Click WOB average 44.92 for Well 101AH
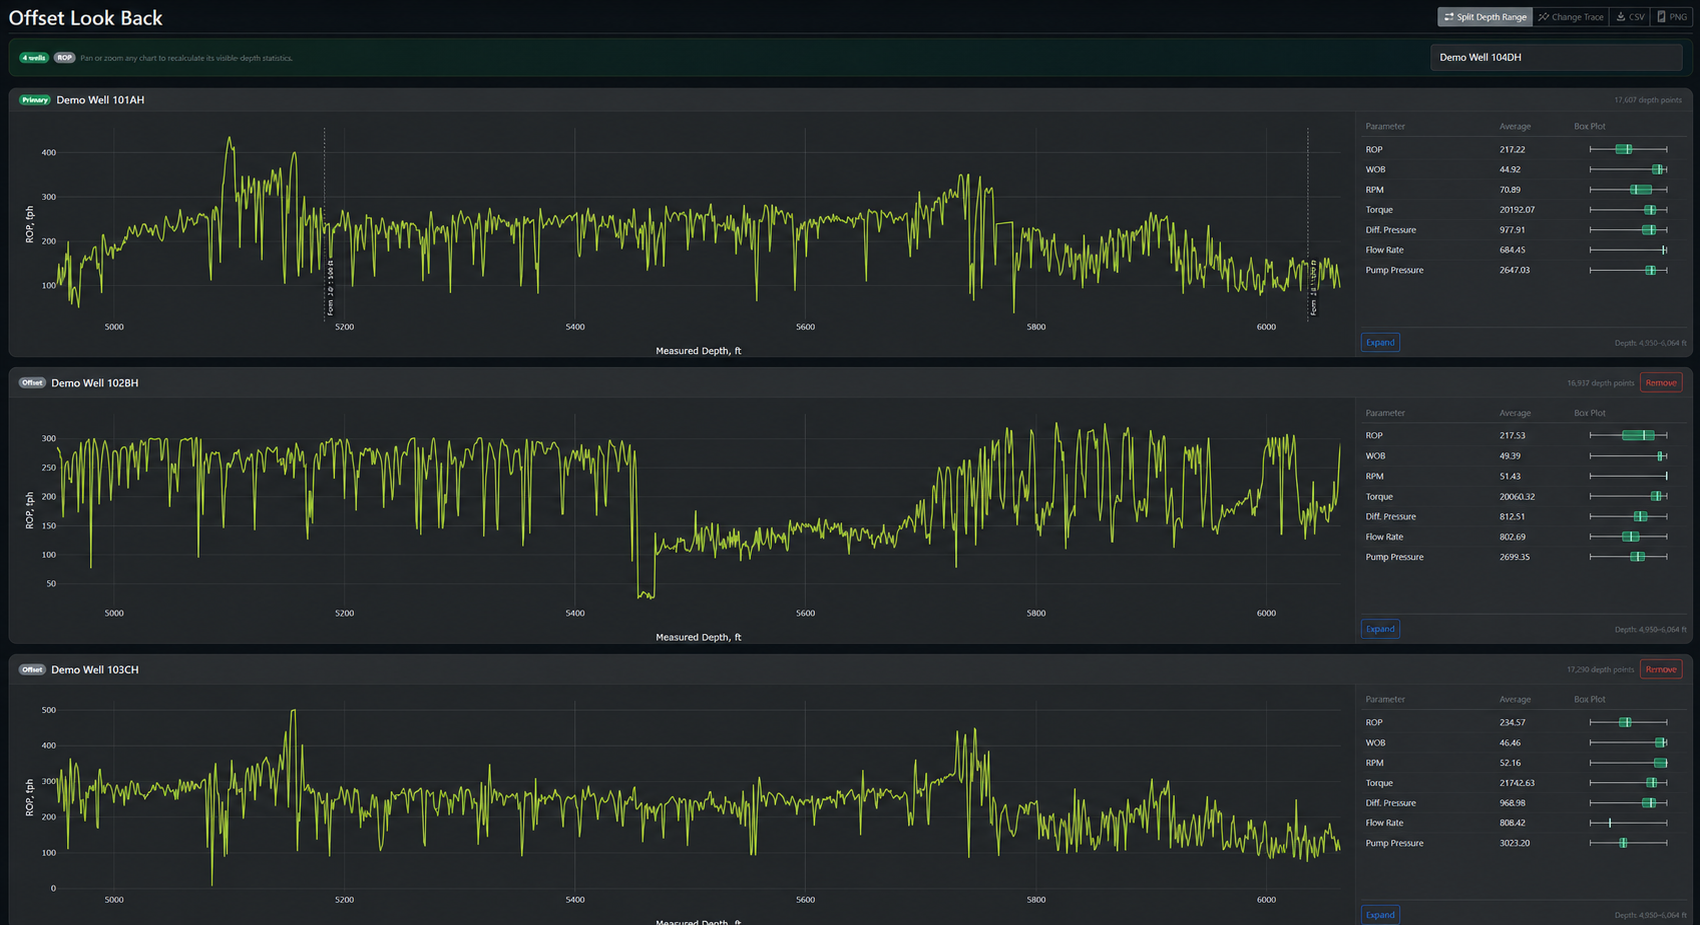The height and width of the screenshot is (925, 1700). pos(1510,169)
